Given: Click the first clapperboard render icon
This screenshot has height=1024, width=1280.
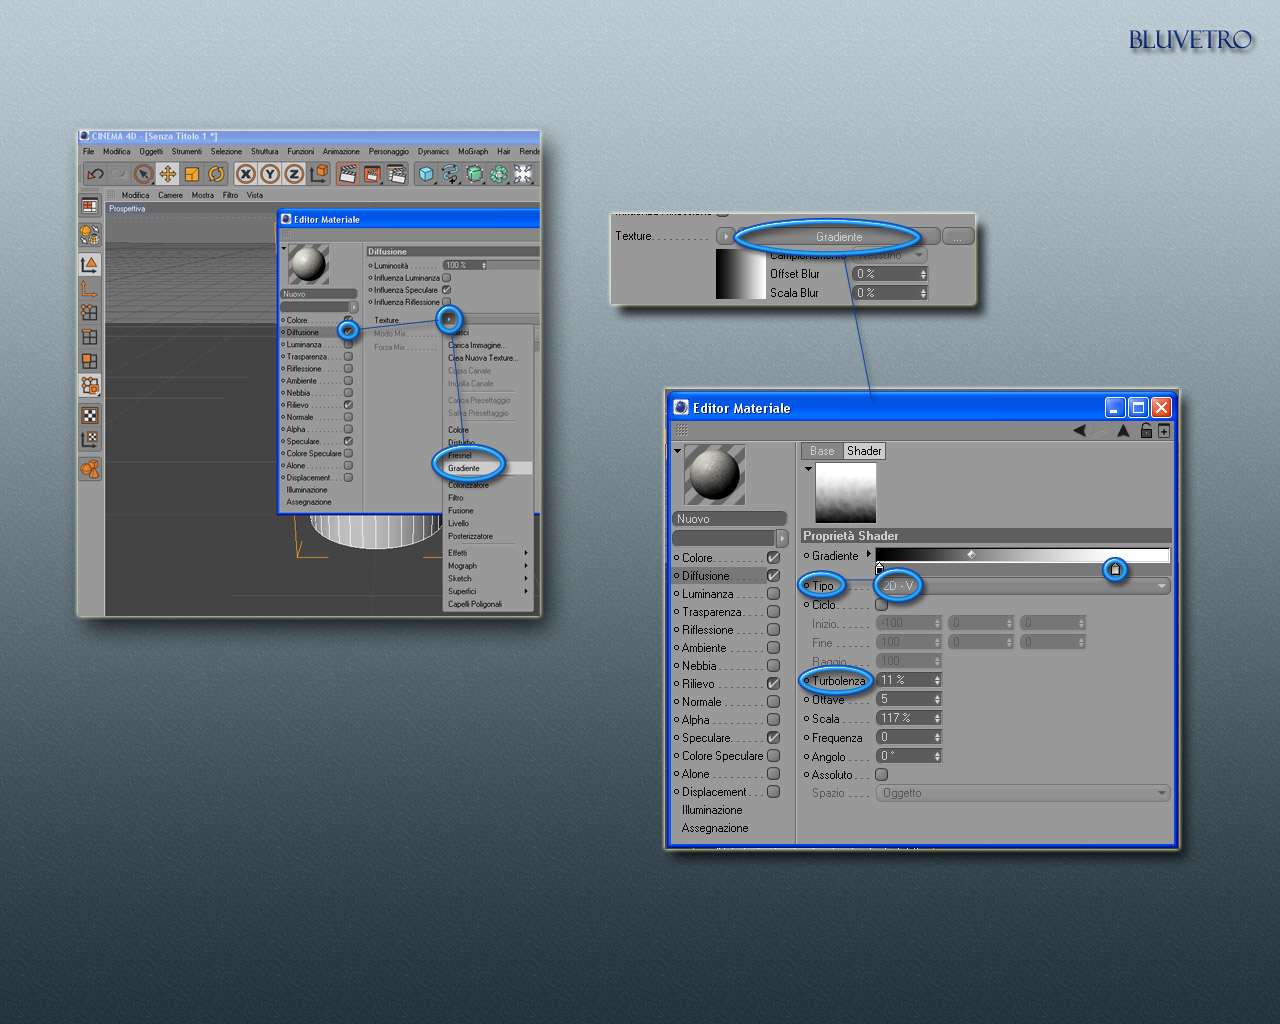Looking at the screenshot, I should [348, 174].
